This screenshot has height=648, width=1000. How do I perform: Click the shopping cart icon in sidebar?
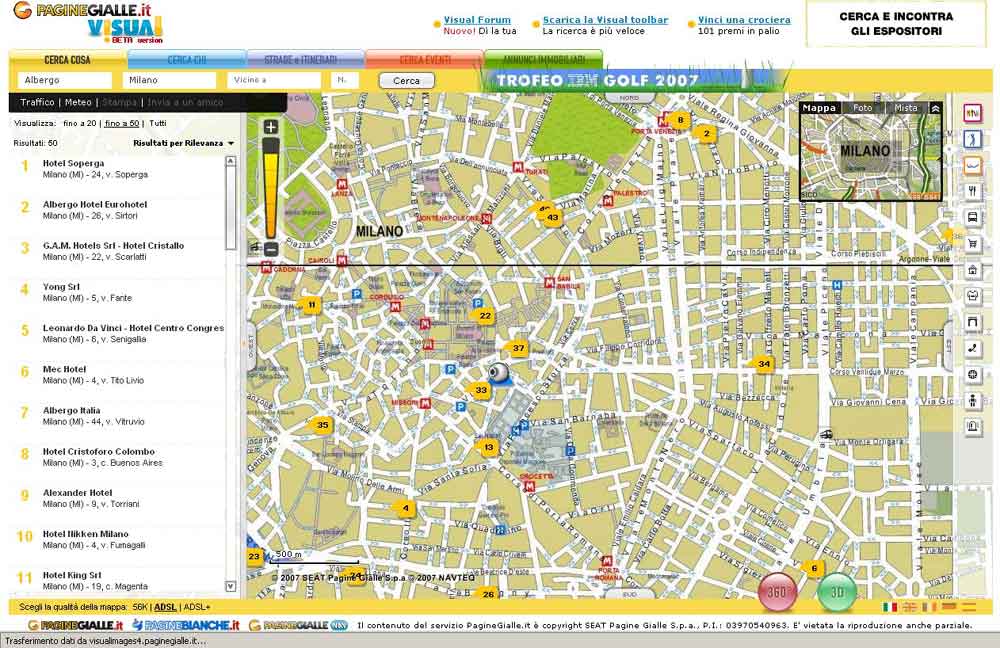972,243
